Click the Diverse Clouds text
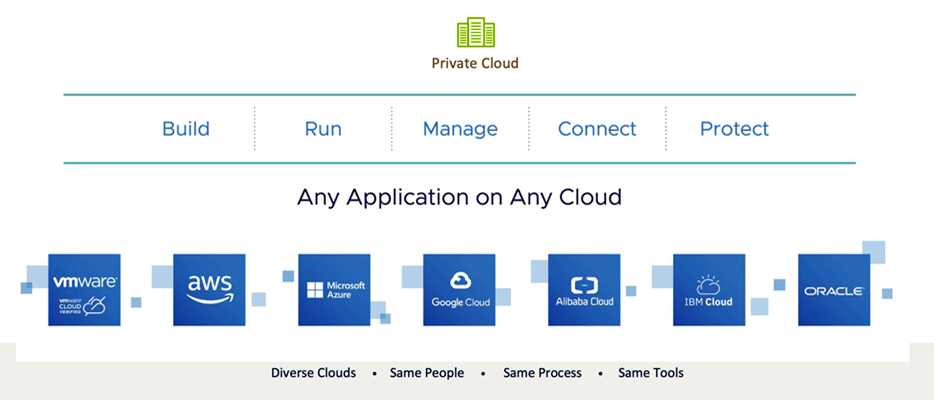 tap(313, 373)
